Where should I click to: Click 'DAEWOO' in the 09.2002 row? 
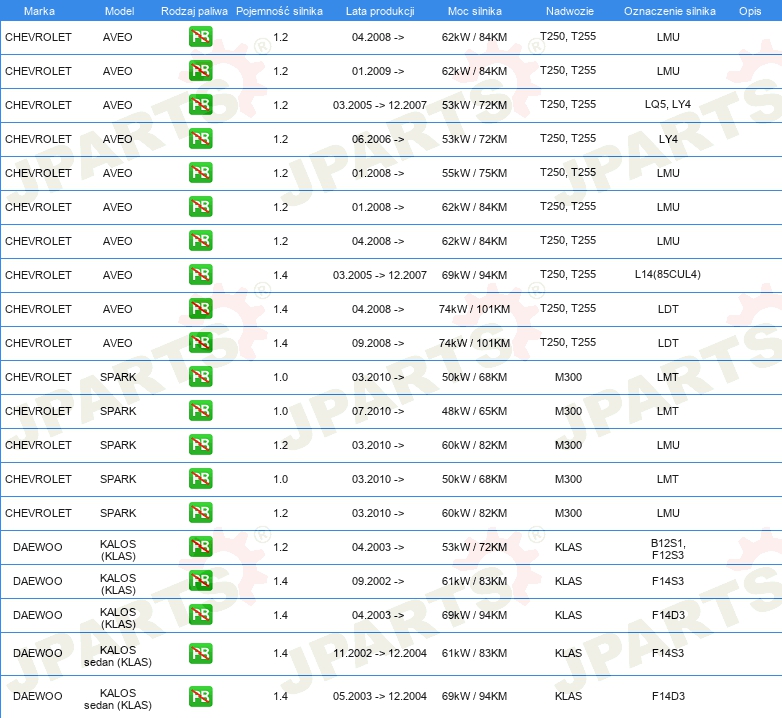[37, 581]
